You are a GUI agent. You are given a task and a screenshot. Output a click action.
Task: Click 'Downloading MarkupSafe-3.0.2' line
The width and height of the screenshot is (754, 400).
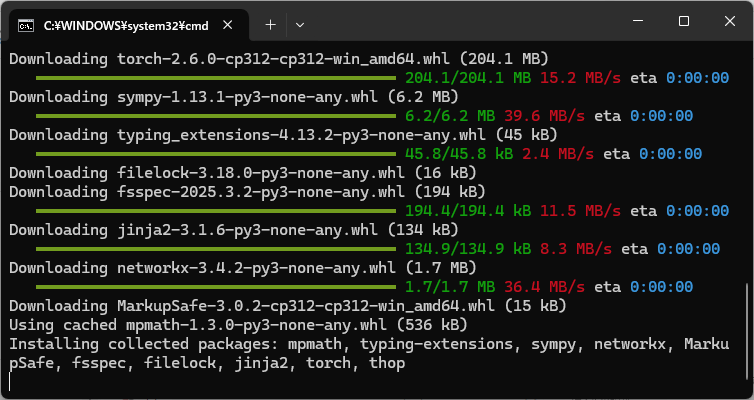point(288,306)
